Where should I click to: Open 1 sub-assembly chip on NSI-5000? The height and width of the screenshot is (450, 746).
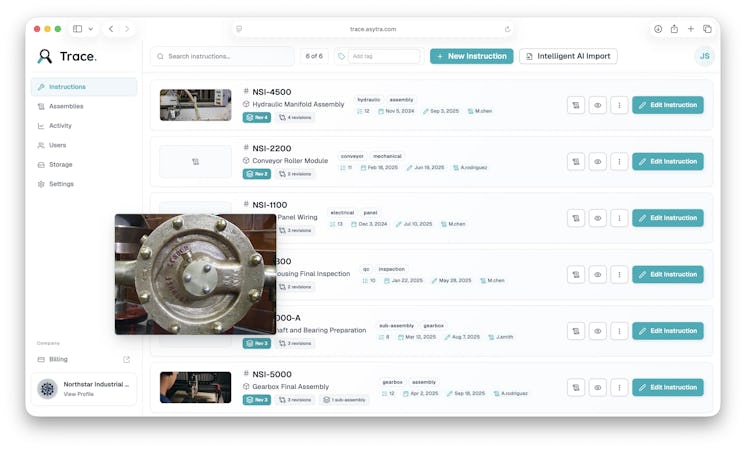coord(344,400)
